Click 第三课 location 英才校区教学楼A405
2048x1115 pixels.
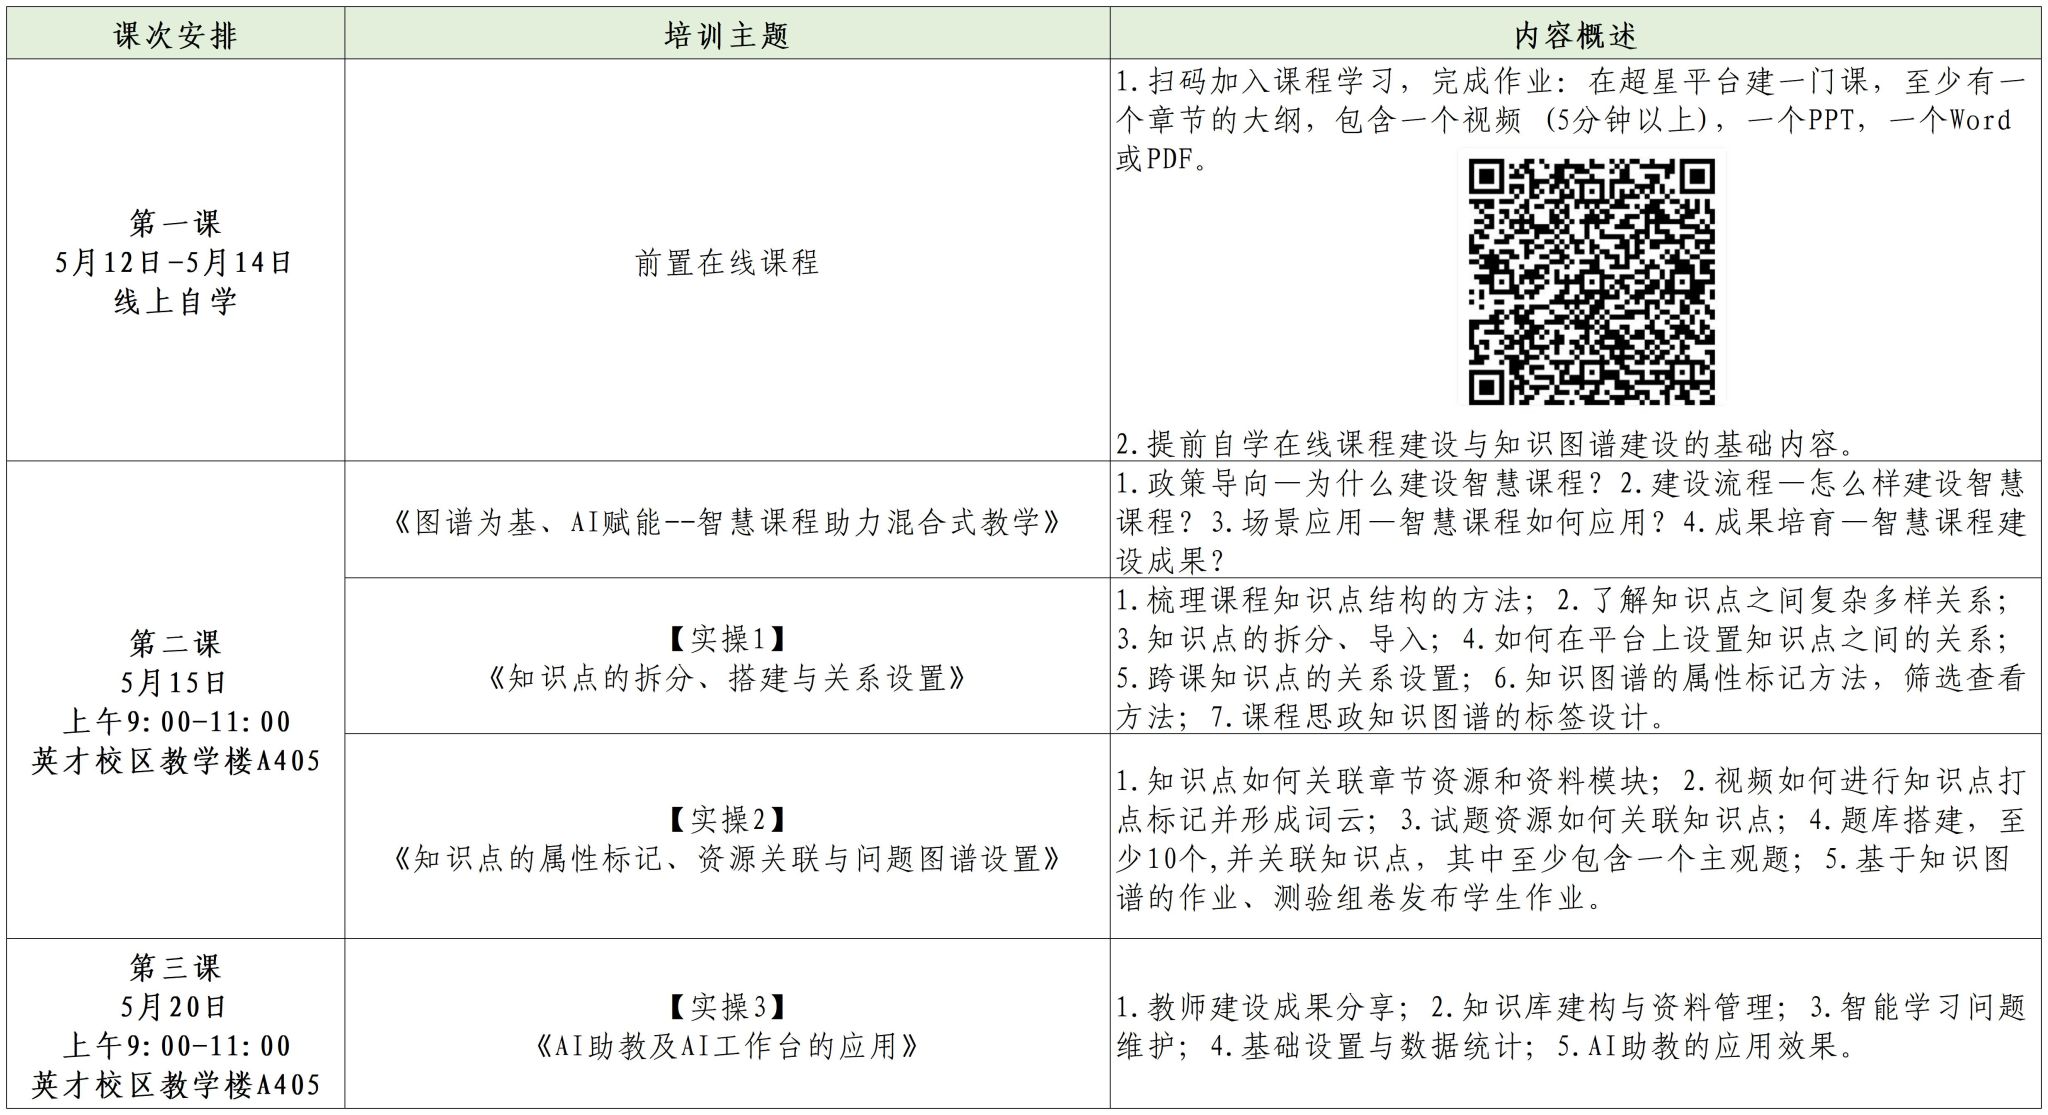(x=176, y=1085)
